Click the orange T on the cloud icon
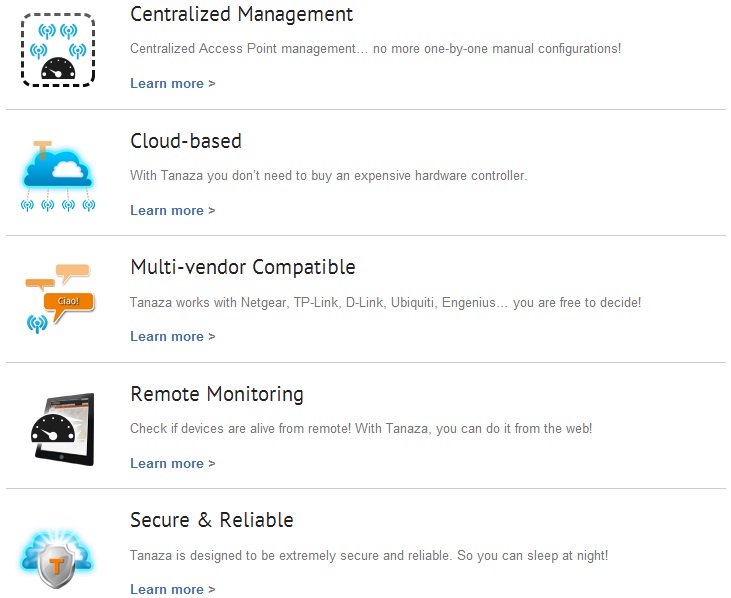The image size is (731, 598). (42, 150)
